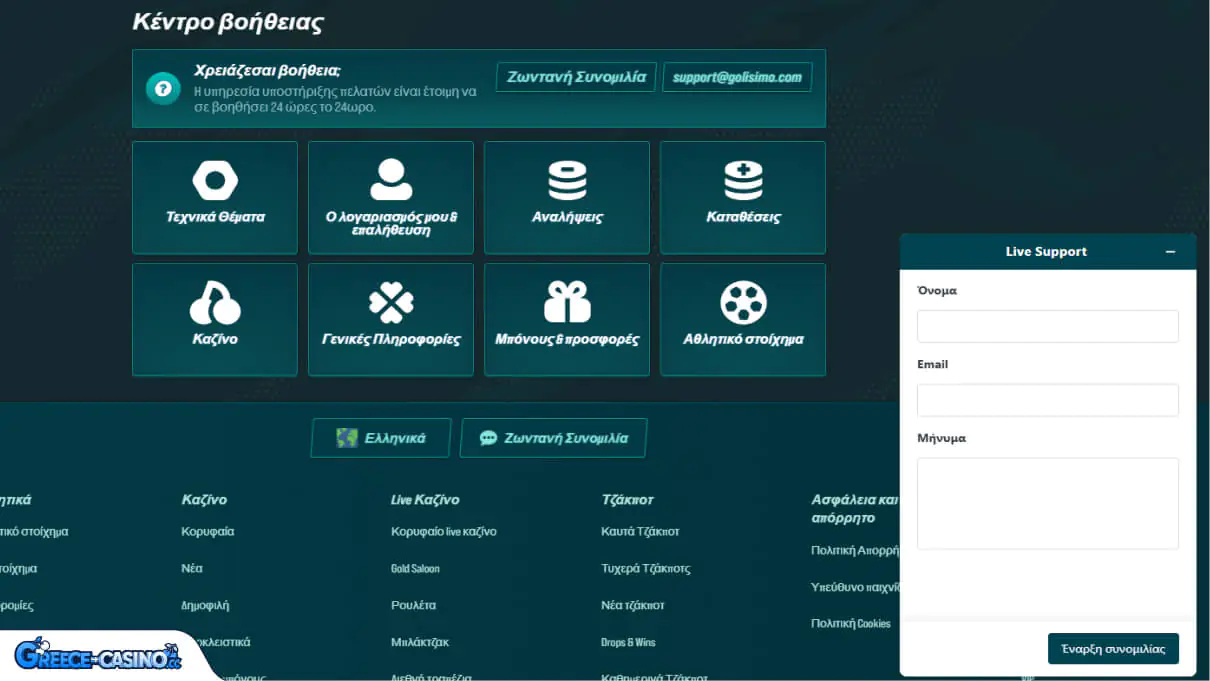The height and width of the screenshot is (681, 1210).
Task: Click the Μήνυμα message text area
Action: click(1047, 503)
